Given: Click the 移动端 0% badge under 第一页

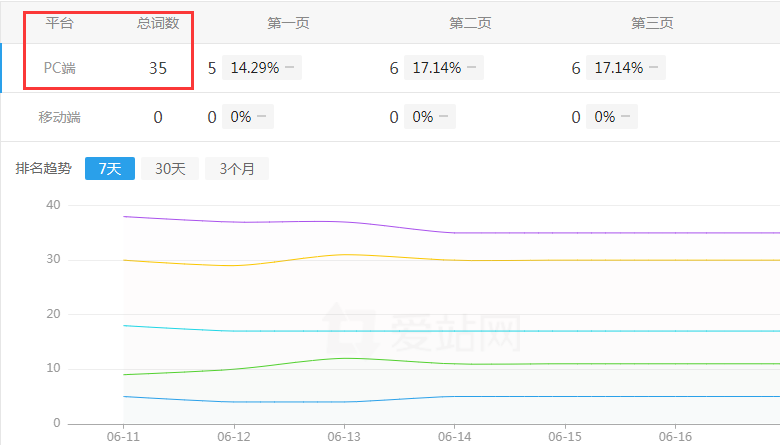Looking at the screenshot, I should (x=247, y=117).
